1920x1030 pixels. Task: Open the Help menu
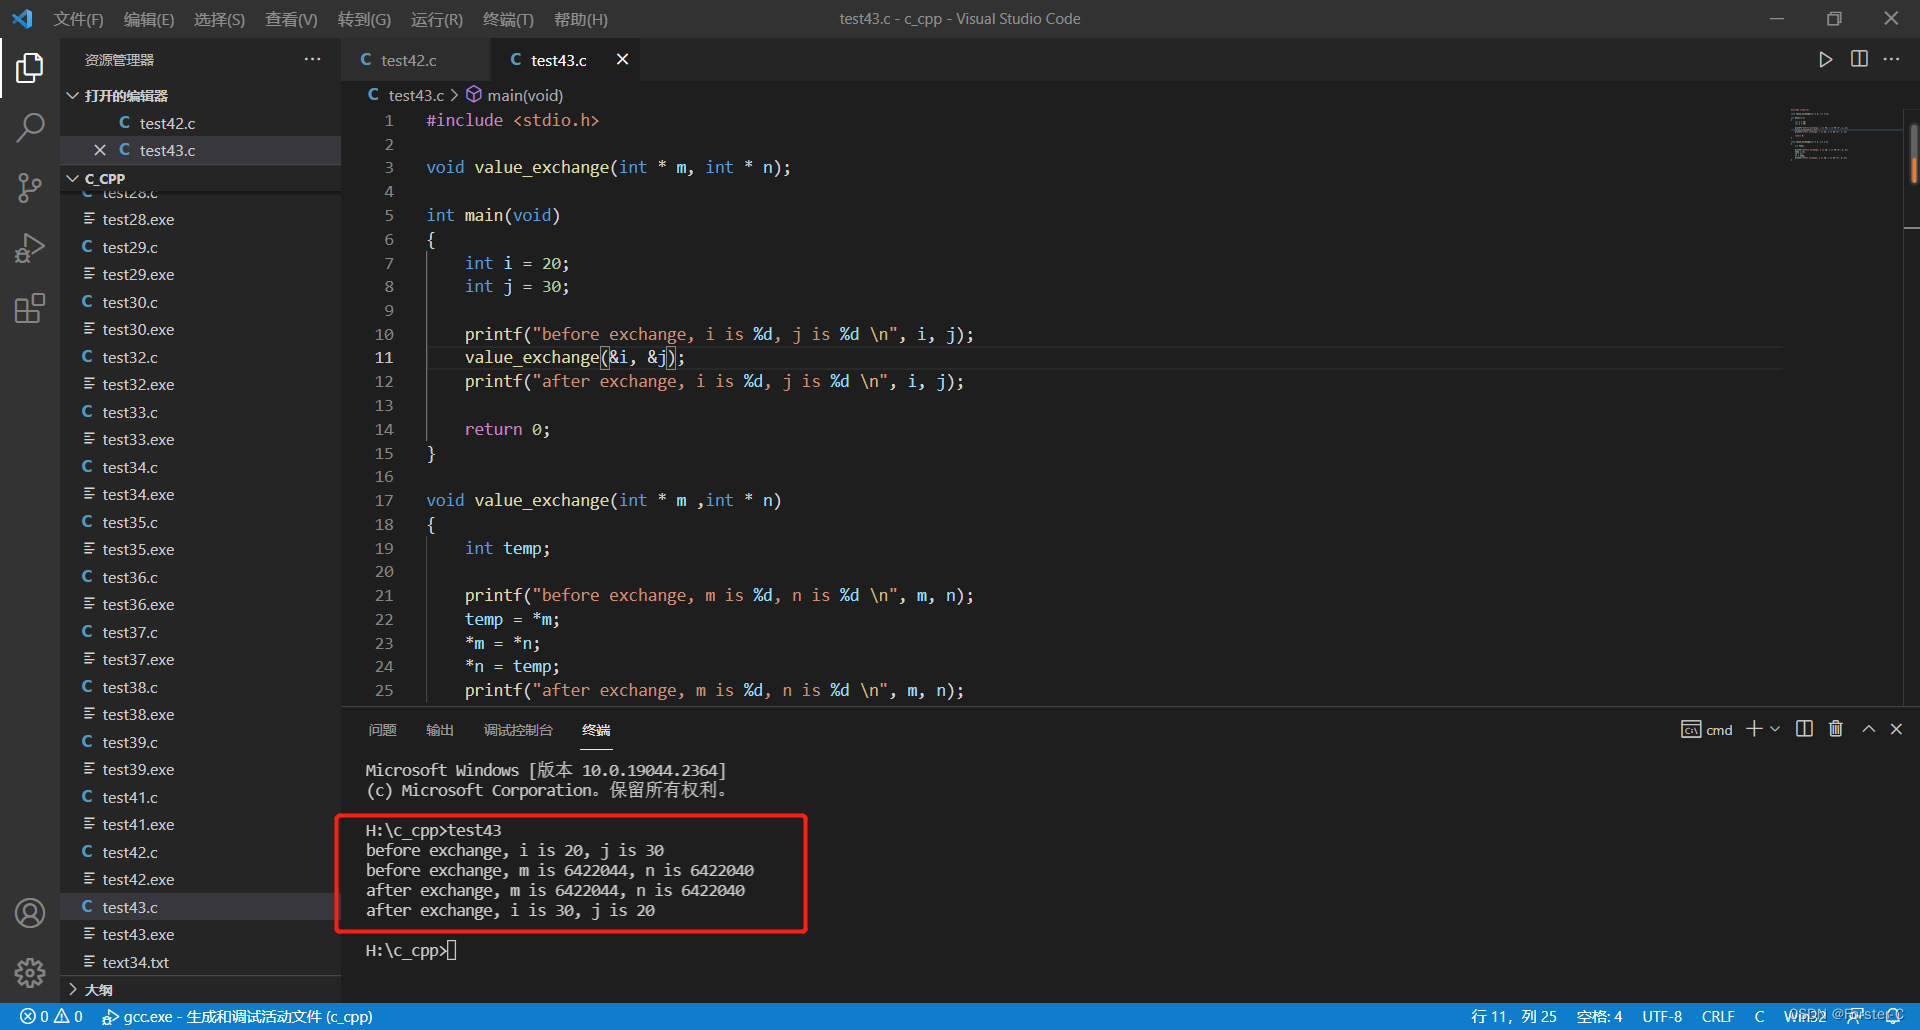pyautogui.click(x=581, y=19)
